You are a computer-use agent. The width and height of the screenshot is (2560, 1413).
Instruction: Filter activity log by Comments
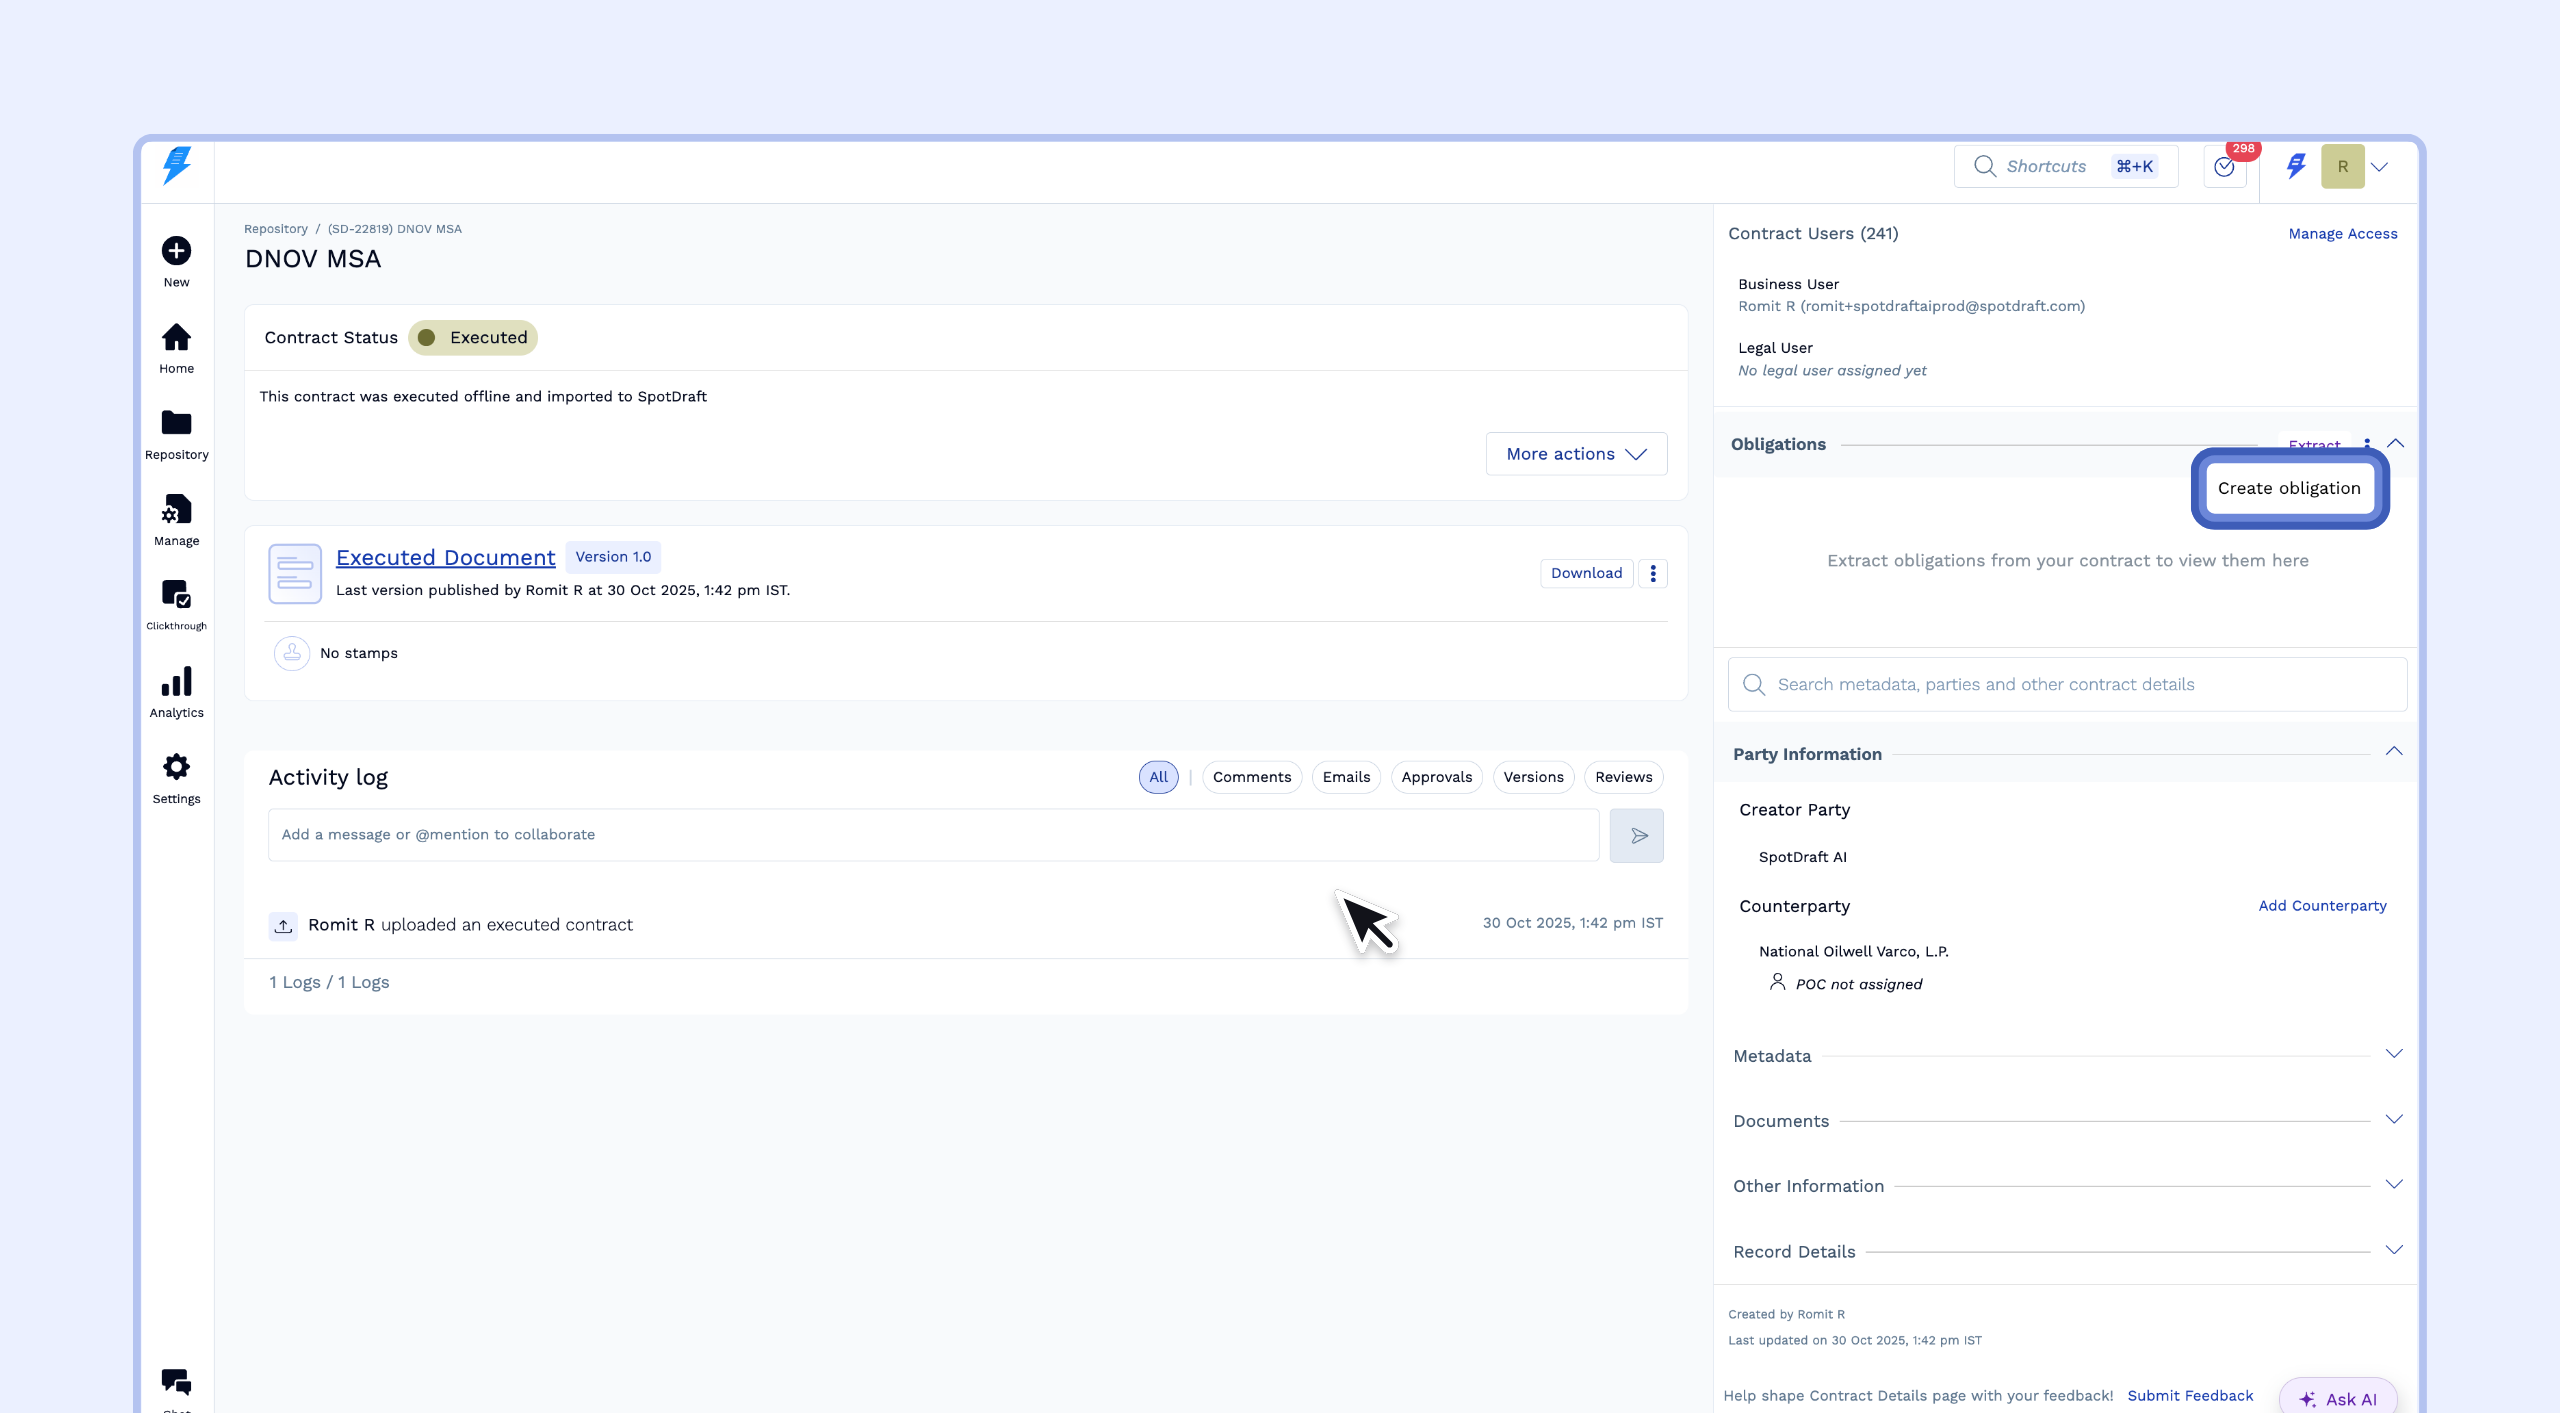point(1251,777)
